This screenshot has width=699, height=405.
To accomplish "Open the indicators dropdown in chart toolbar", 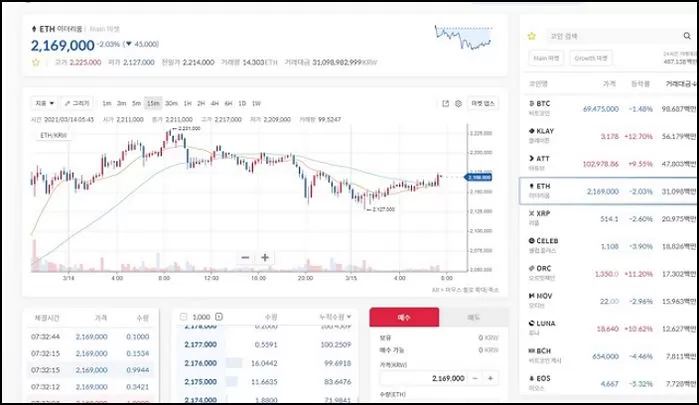I will pyautogui.click(x=42, y=103).
